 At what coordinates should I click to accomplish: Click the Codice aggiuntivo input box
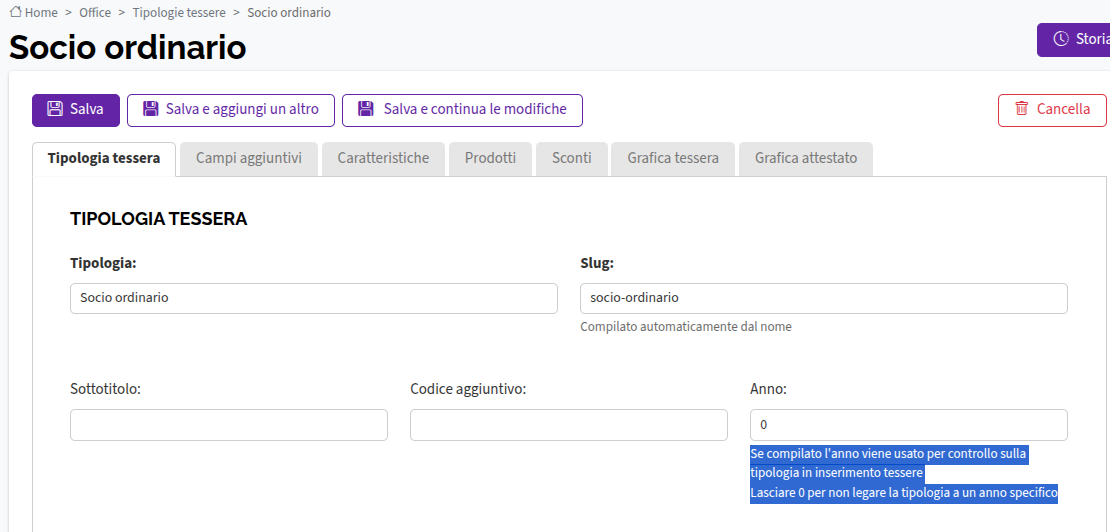tap(568, 425)
